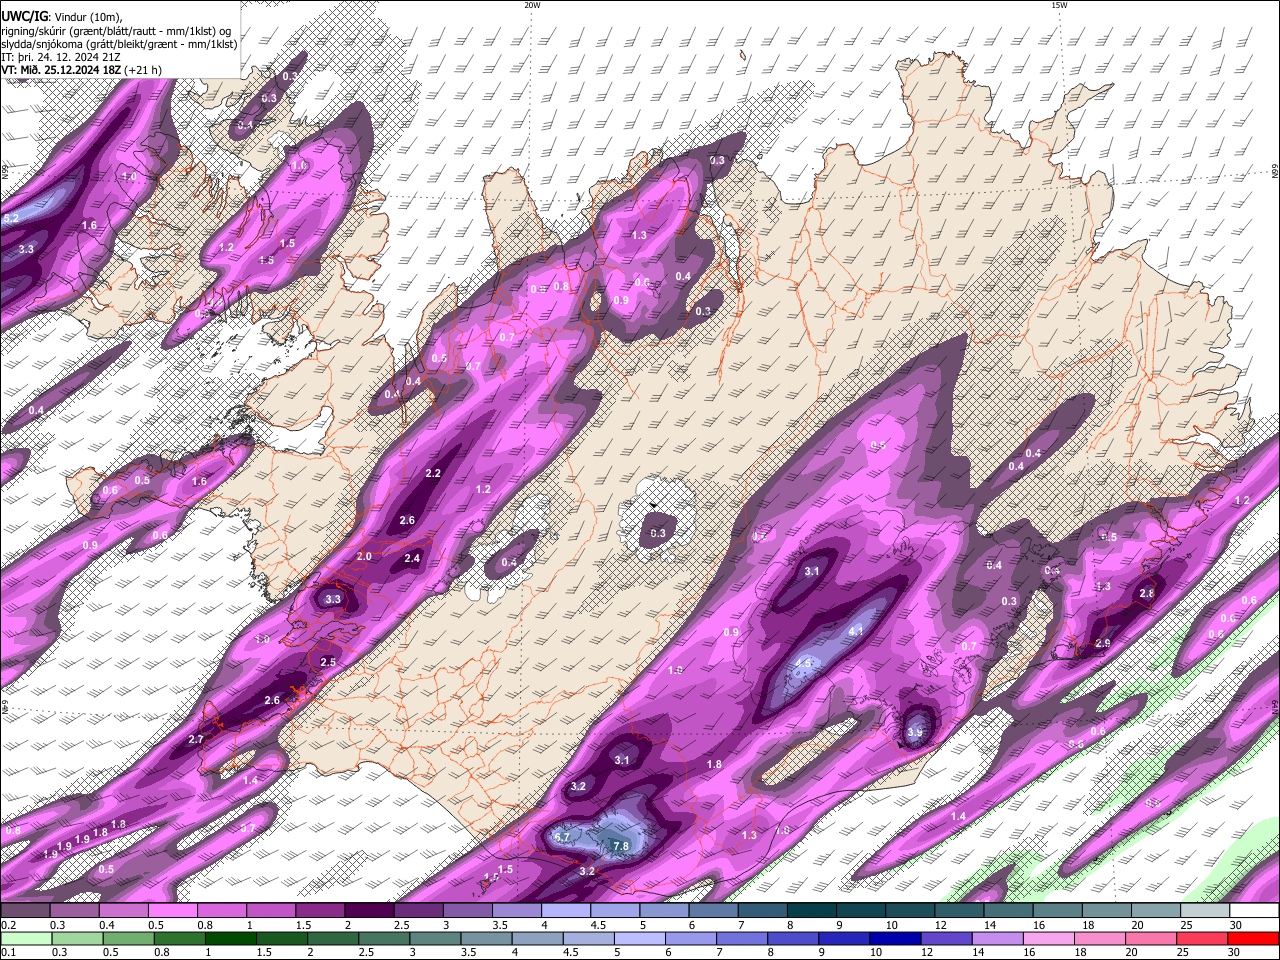Click the '4.1' precipitation value on the map

click(x=855, y=631)
